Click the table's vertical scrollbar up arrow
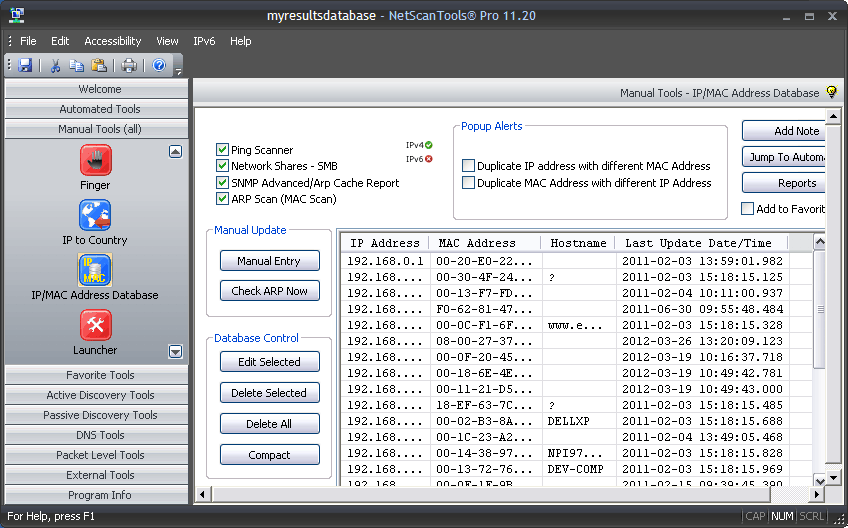Screen dimensions: 848x528 (819, 241)
